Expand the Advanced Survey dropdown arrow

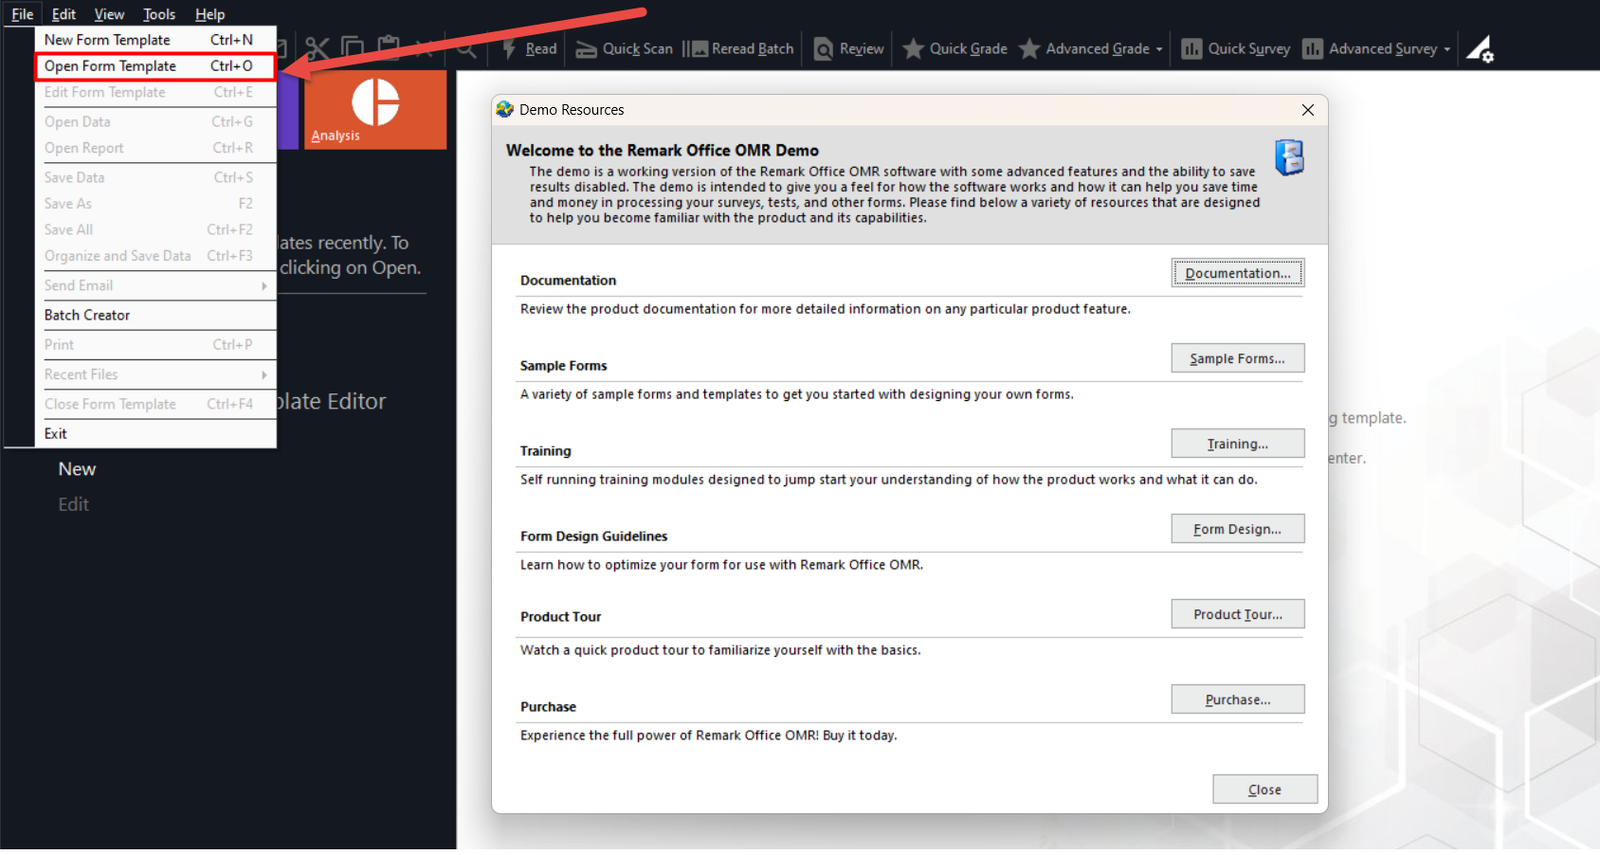coord(1447,49)
